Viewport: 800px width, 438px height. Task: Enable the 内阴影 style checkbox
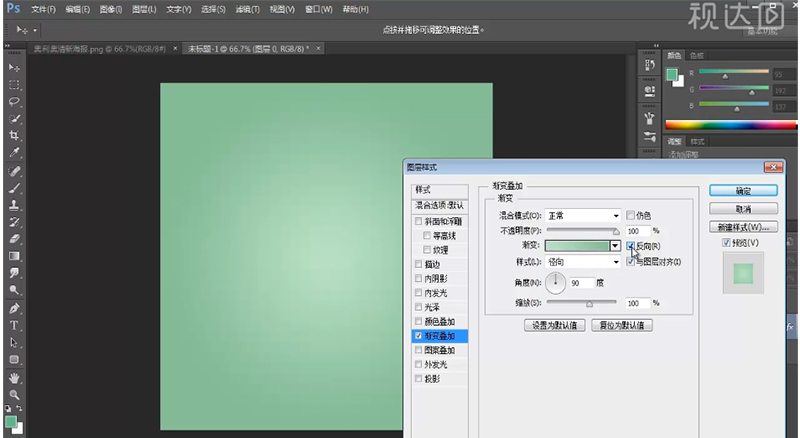pyautogui.click(x=419, y=278)
